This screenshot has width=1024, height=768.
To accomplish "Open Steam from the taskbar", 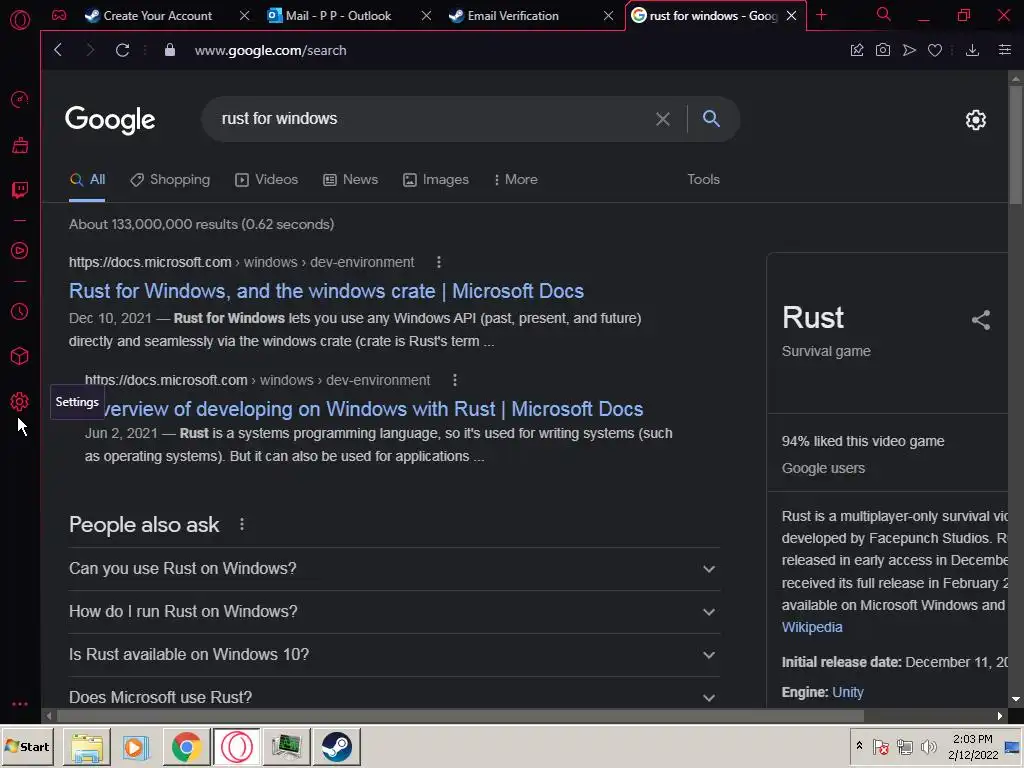I will [x=337, y=746].
